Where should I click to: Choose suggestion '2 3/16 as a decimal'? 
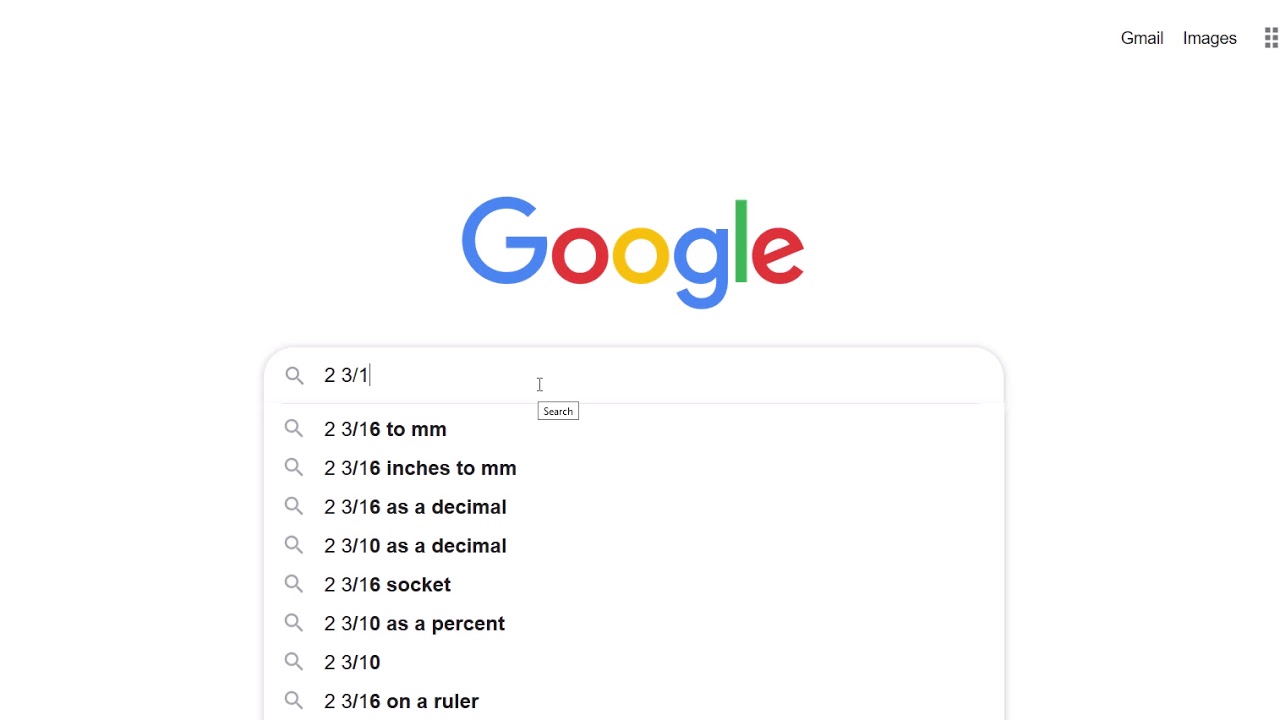[x=415, y=507]
